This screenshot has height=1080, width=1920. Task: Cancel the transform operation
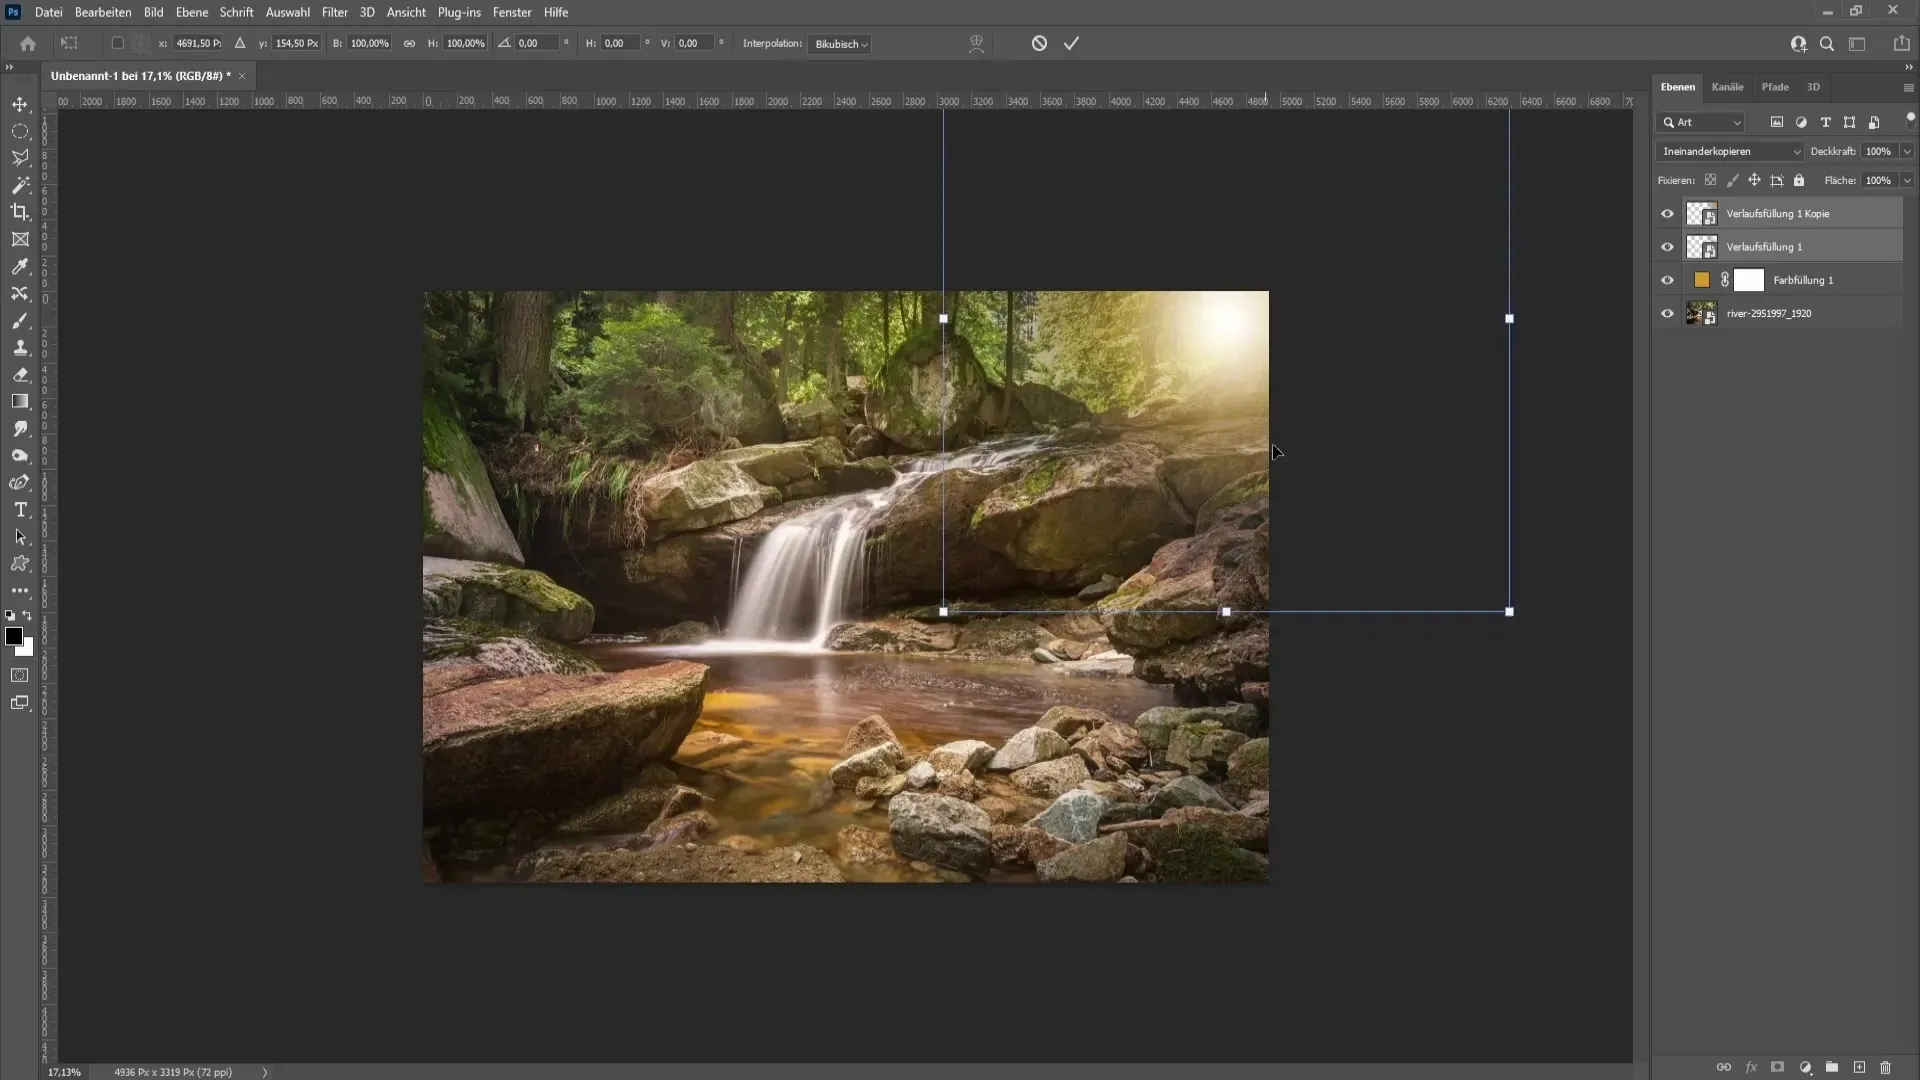click(1039, 43)
